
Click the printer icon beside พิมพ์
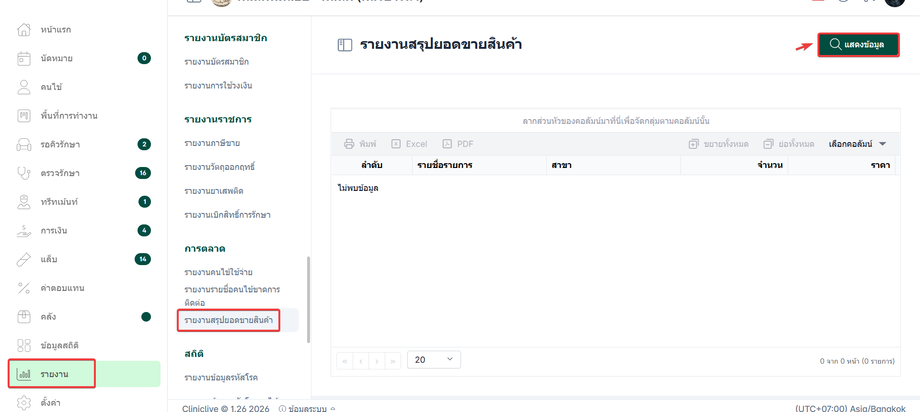click(349, 144)
